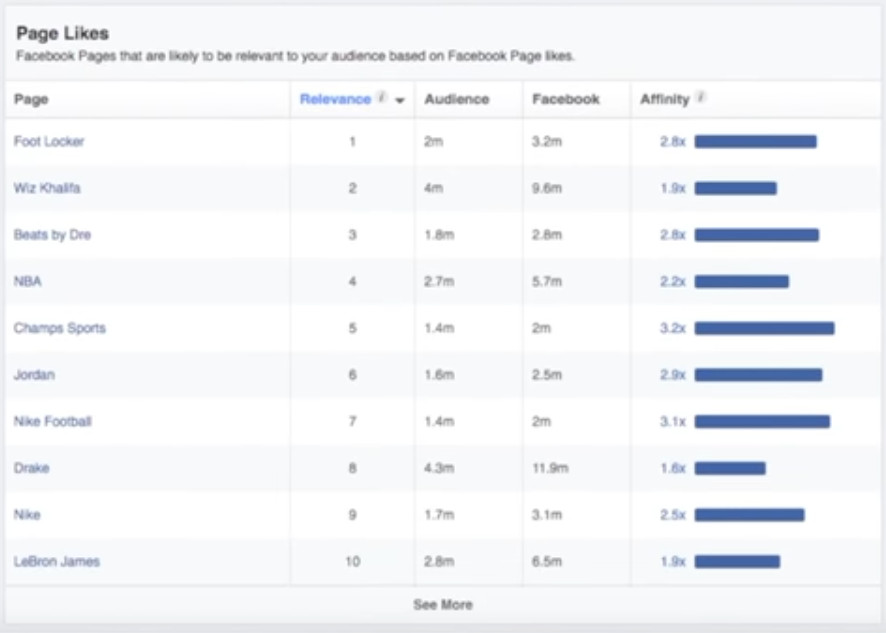Click the 1.7m Audience value

[439, 514]
